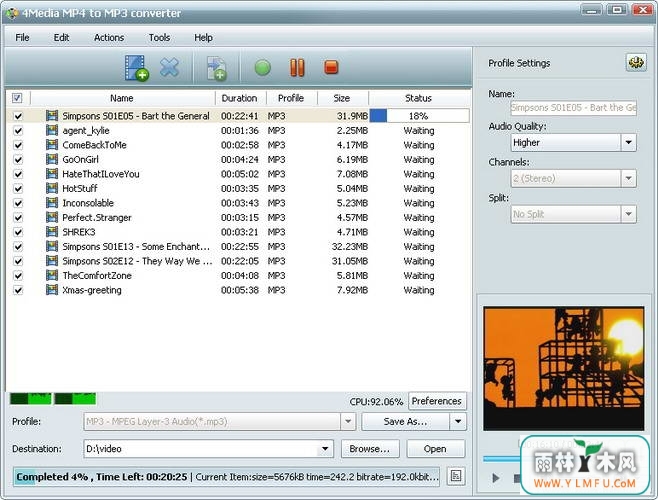Click file icon of Simpsons S01E05 row
Image resolution: width=658 pixels, height=500 pixels.
pos(52,115)
